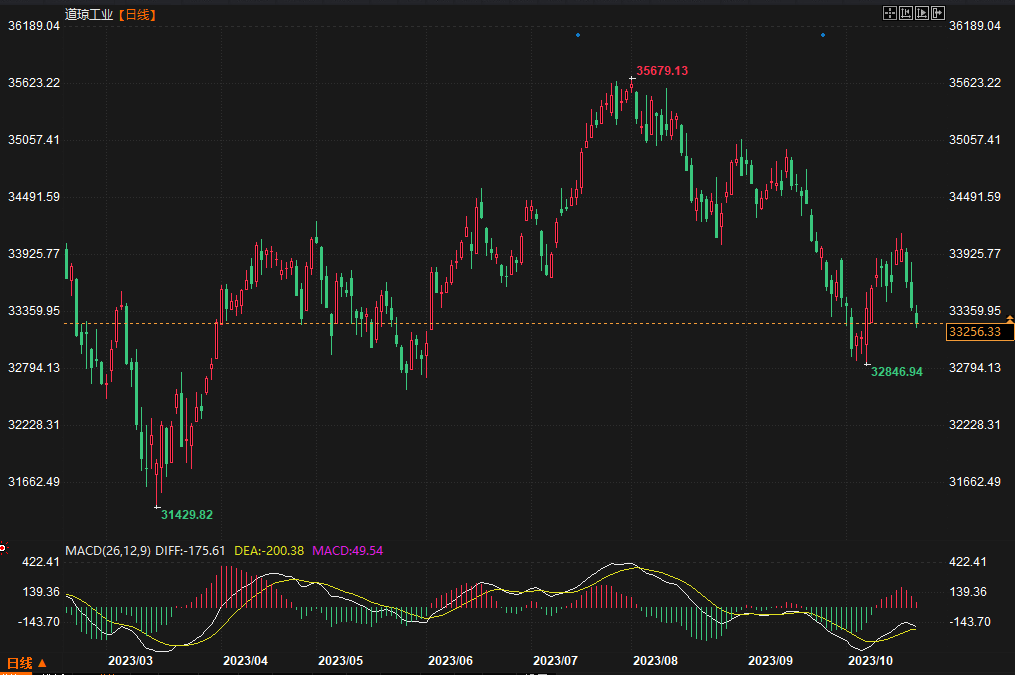Click the small red indicator icon left of MACD panel
This screenshot has width=1015, height=675.
[x=3, y=548]
